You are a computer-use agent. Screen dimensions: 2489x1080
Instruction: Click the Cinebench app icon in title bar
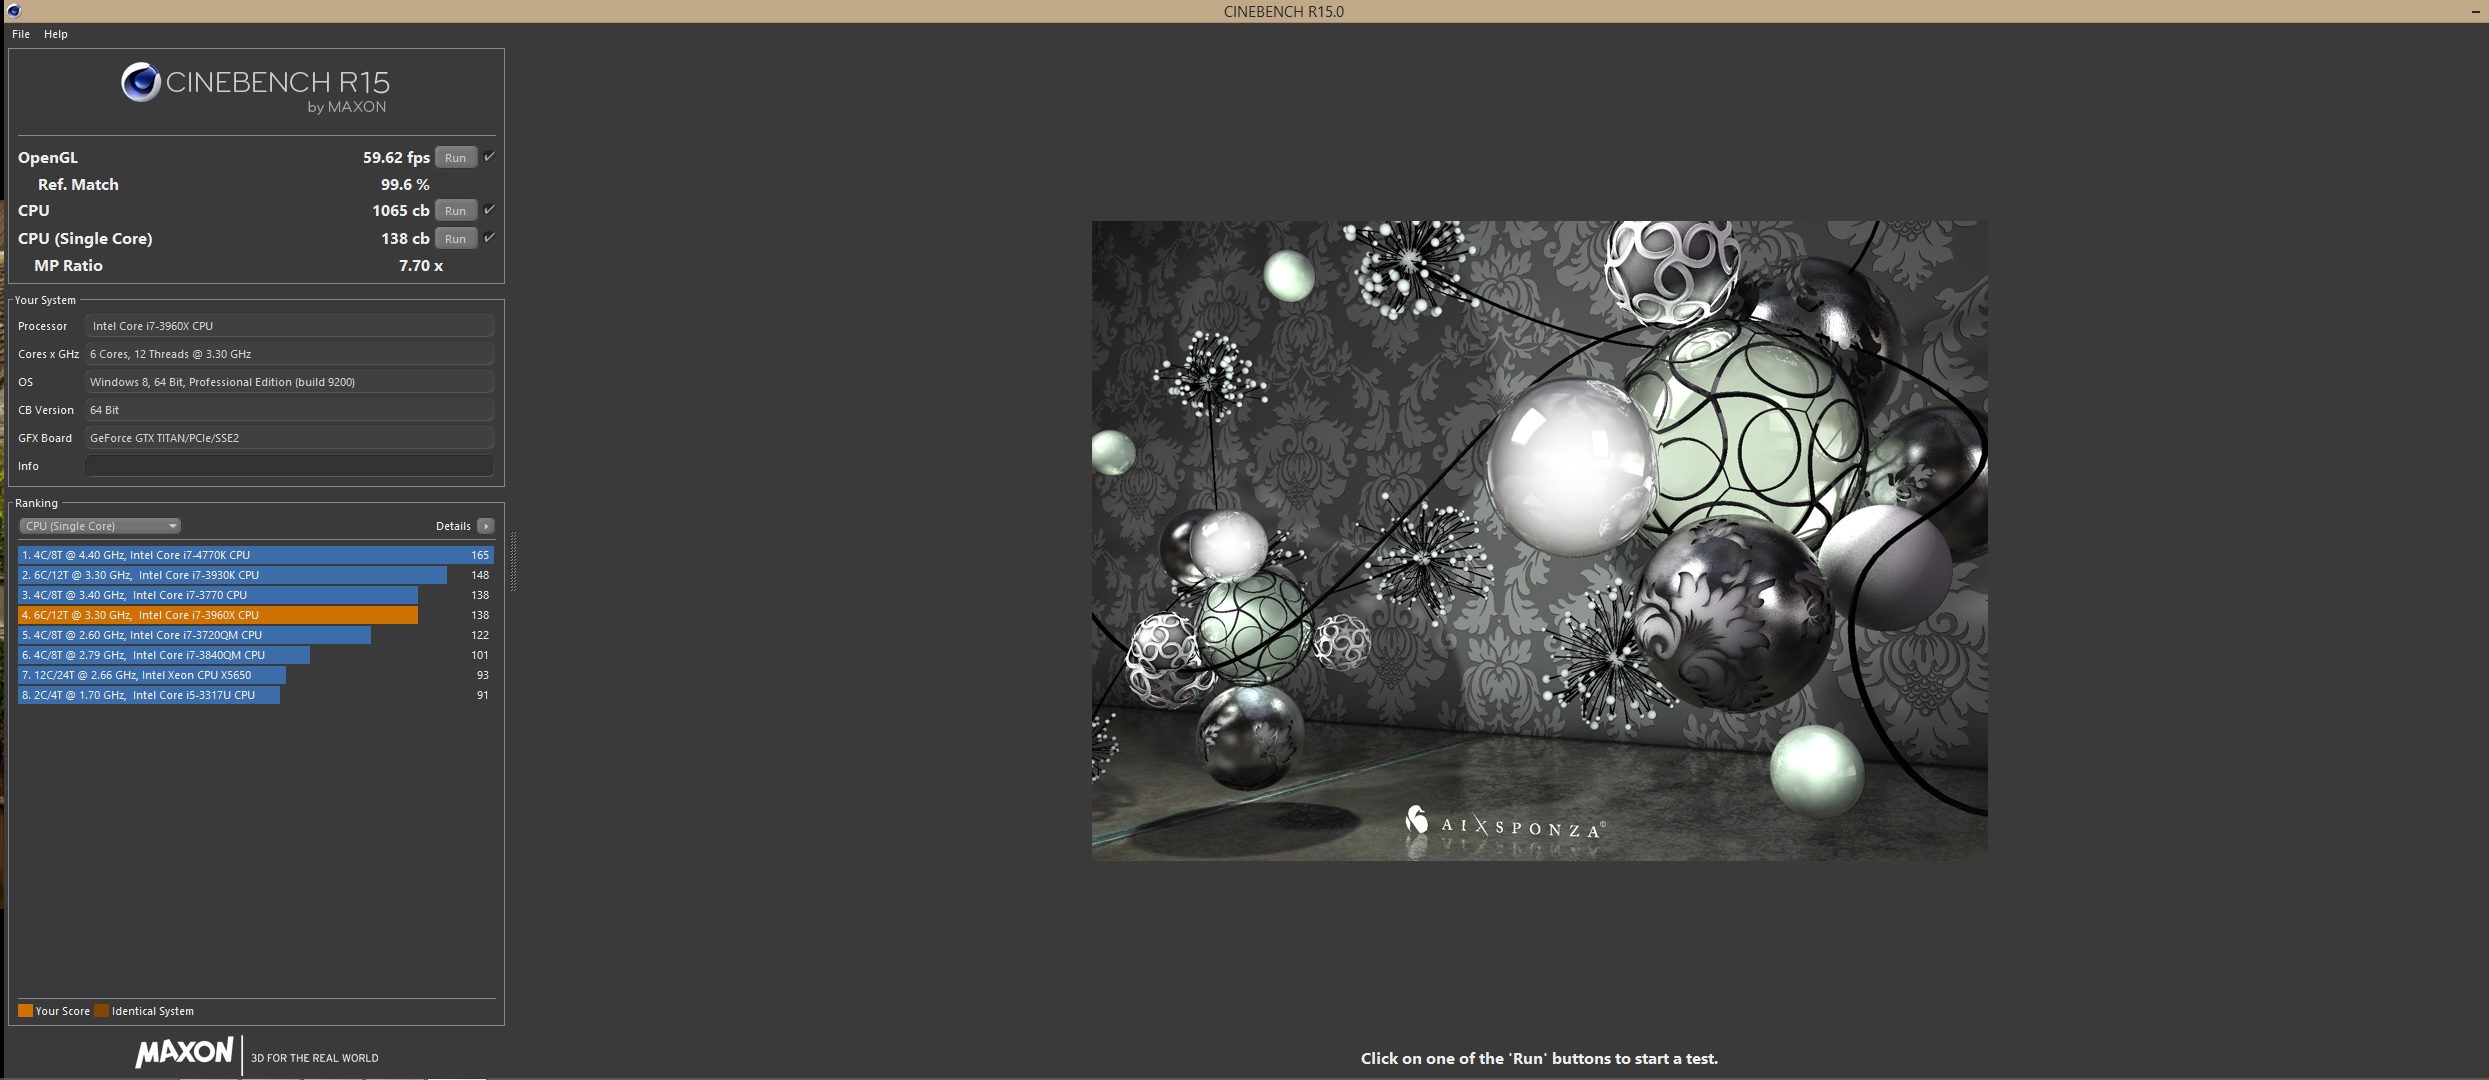point(14,11)
